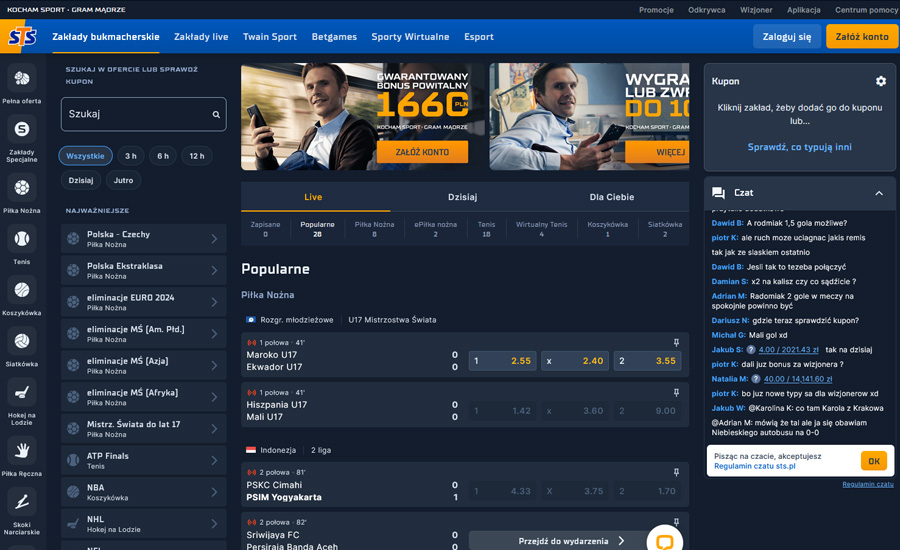Select Tenis sidebar icon
The image size is (900, 550).
click(x=22, y=239)
